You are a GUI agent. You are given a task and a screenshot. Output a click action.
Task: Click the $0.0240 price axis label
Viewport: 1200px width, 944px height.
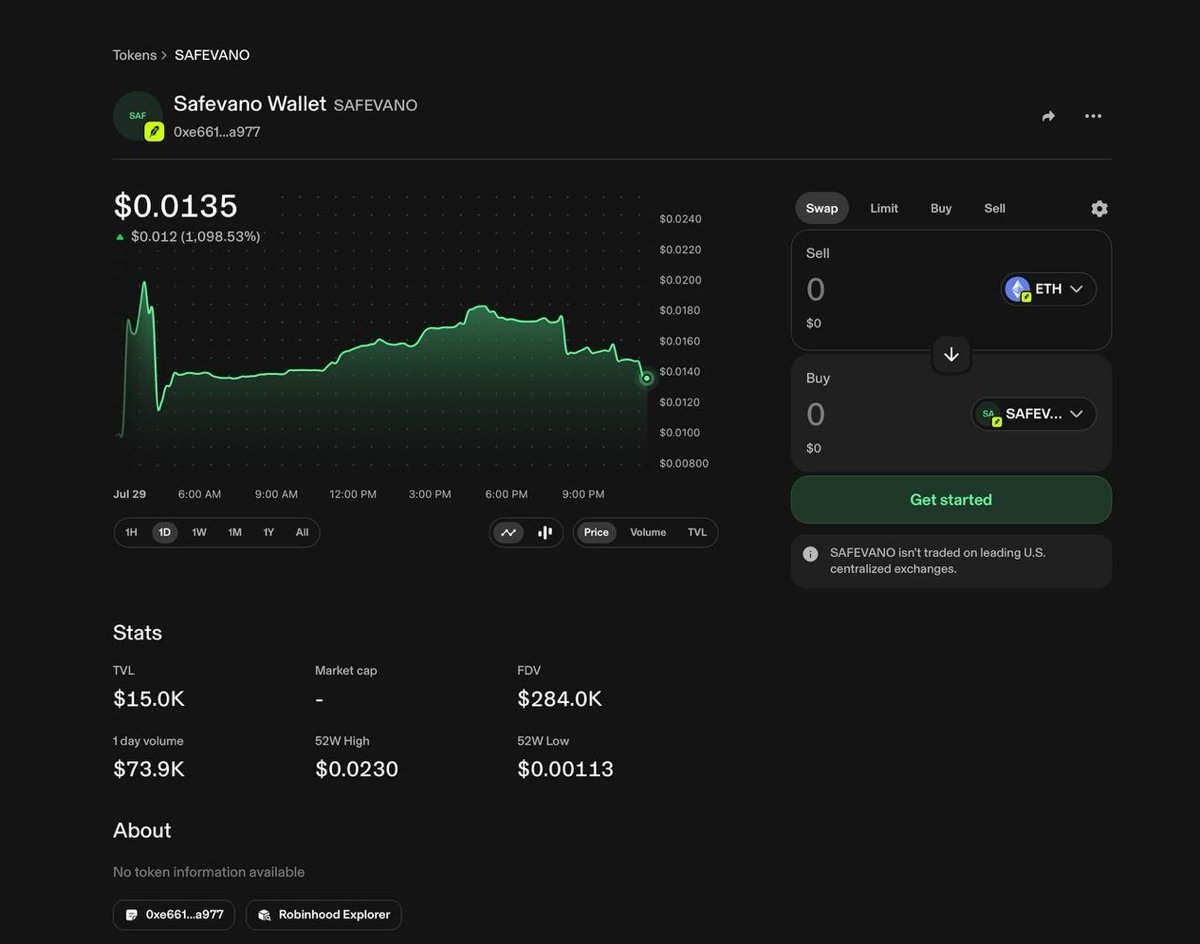tap(681, 219)
